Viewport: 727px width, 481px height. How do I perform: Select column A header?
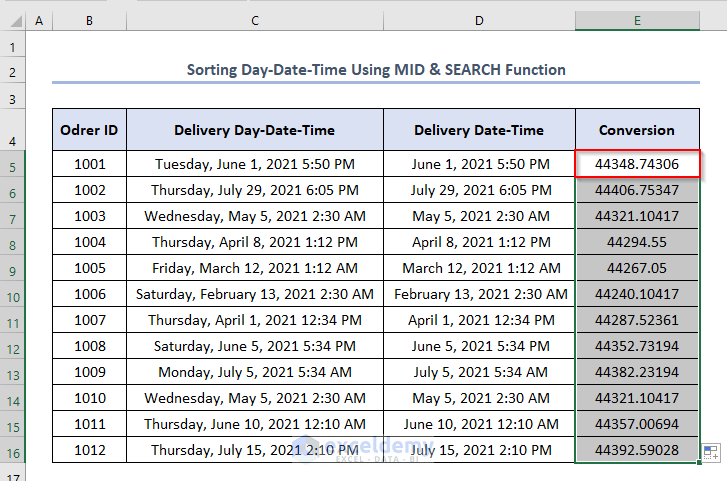point(39,21)
